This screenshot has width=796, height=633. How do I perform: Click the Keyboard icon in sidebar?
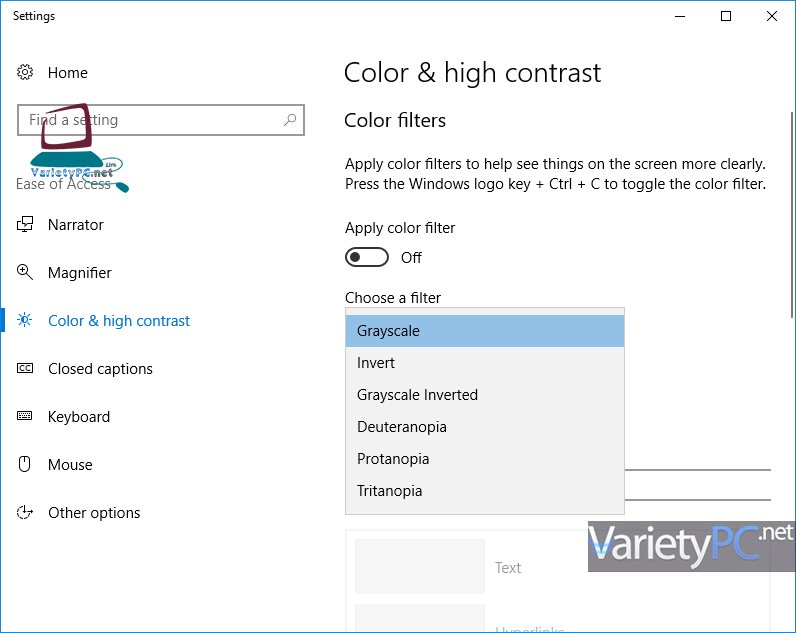tap(26, 417)
